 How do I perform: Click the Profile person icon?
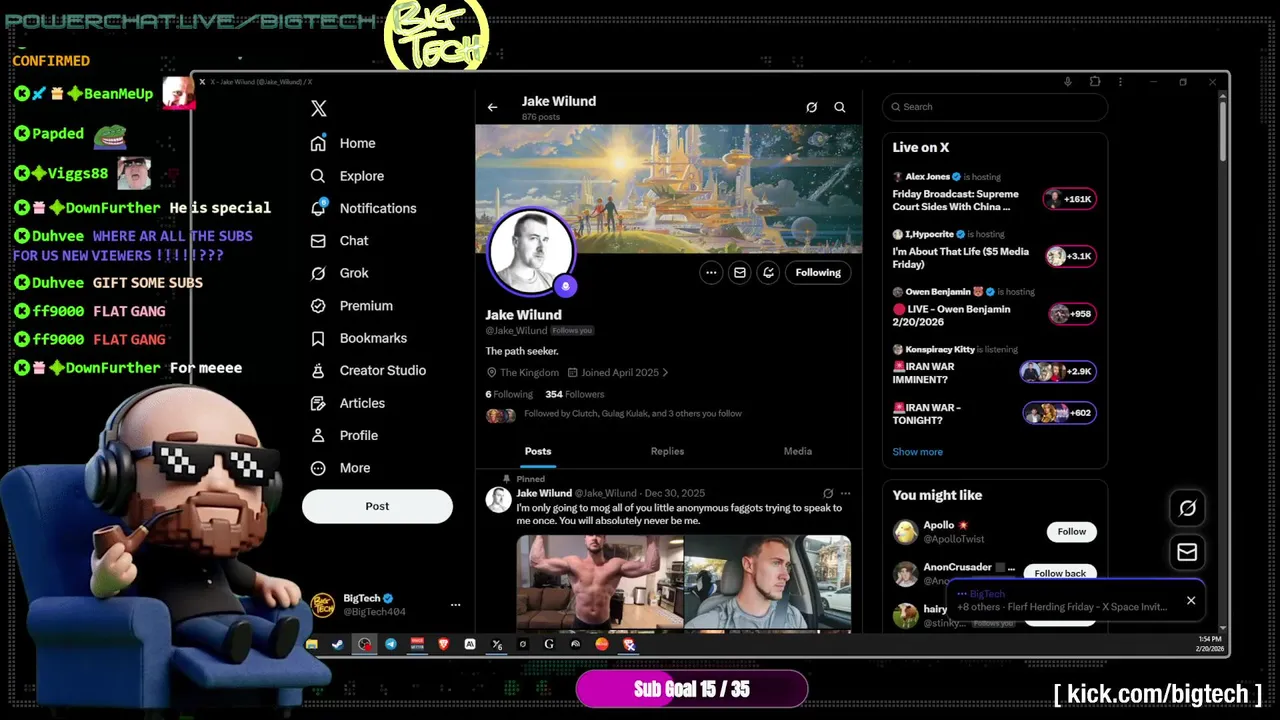pos(318,435)
